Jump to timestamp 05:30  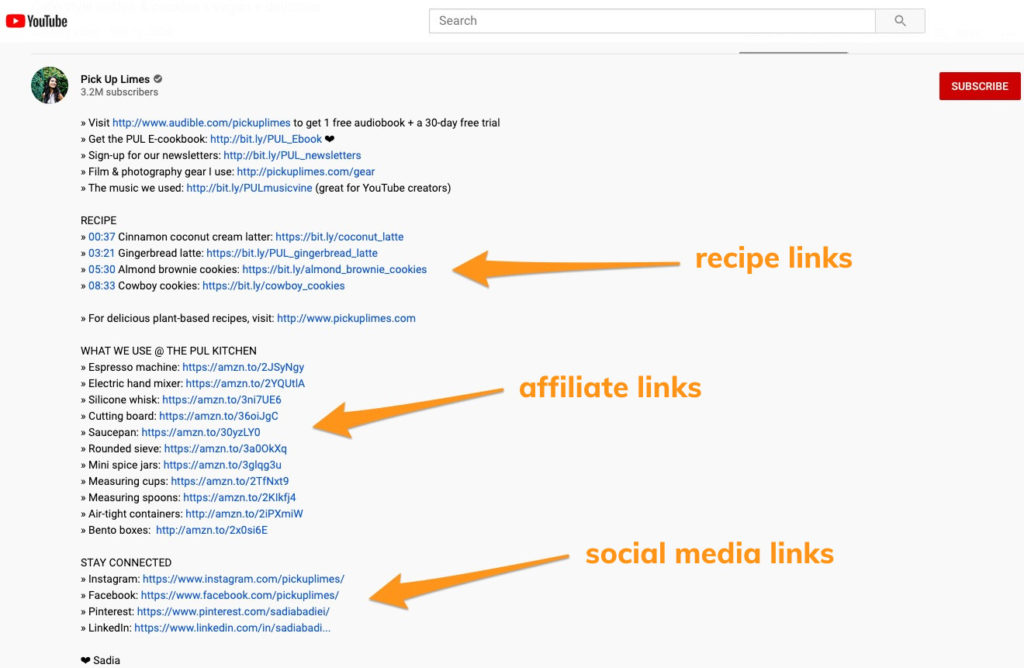tap(102, 270)
